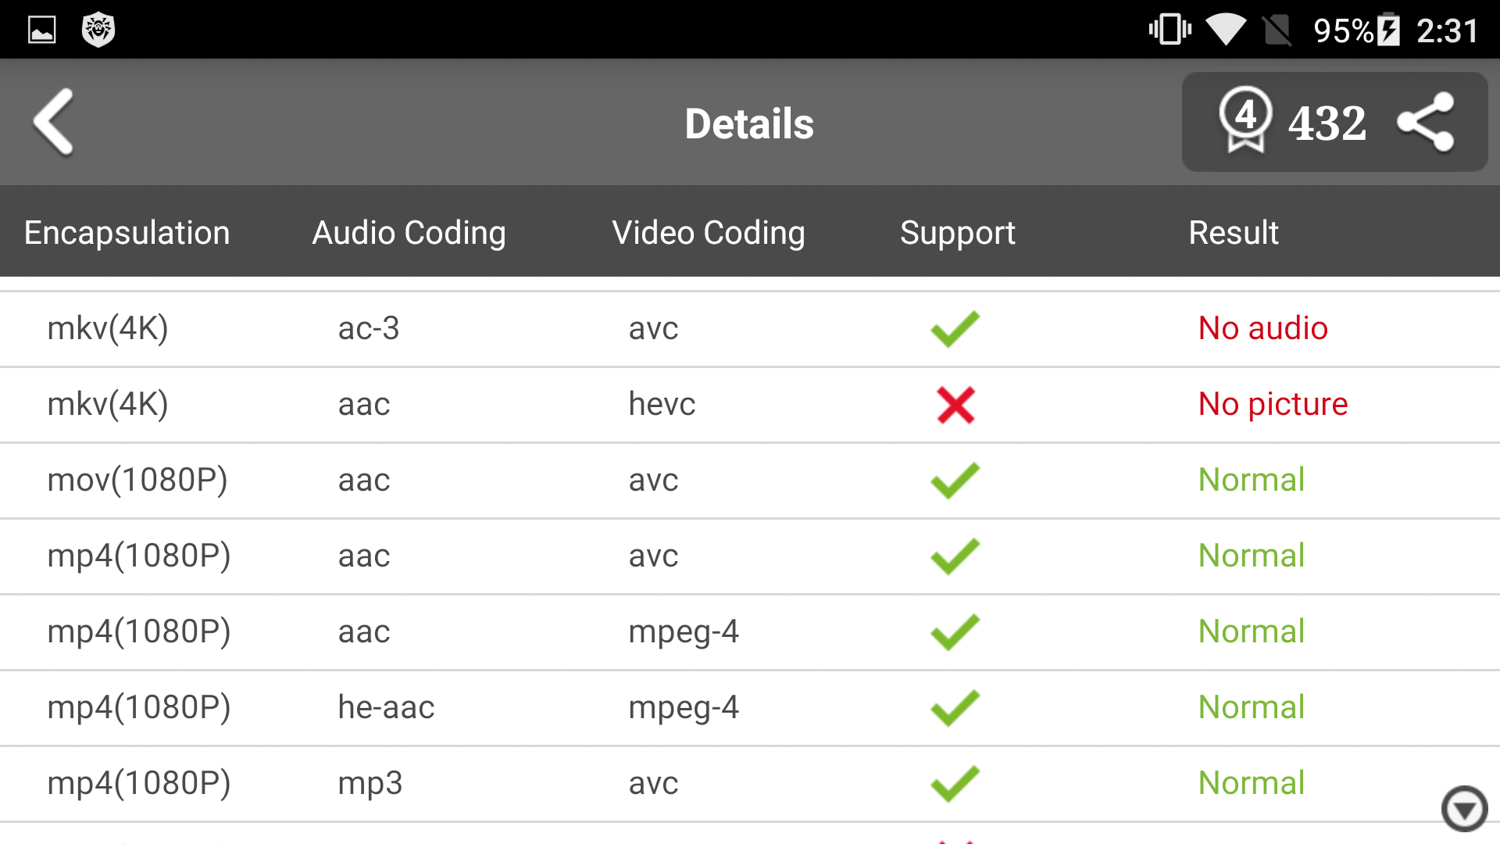Tap the share icon
1500x844 pixels.
coord(1426,122)
